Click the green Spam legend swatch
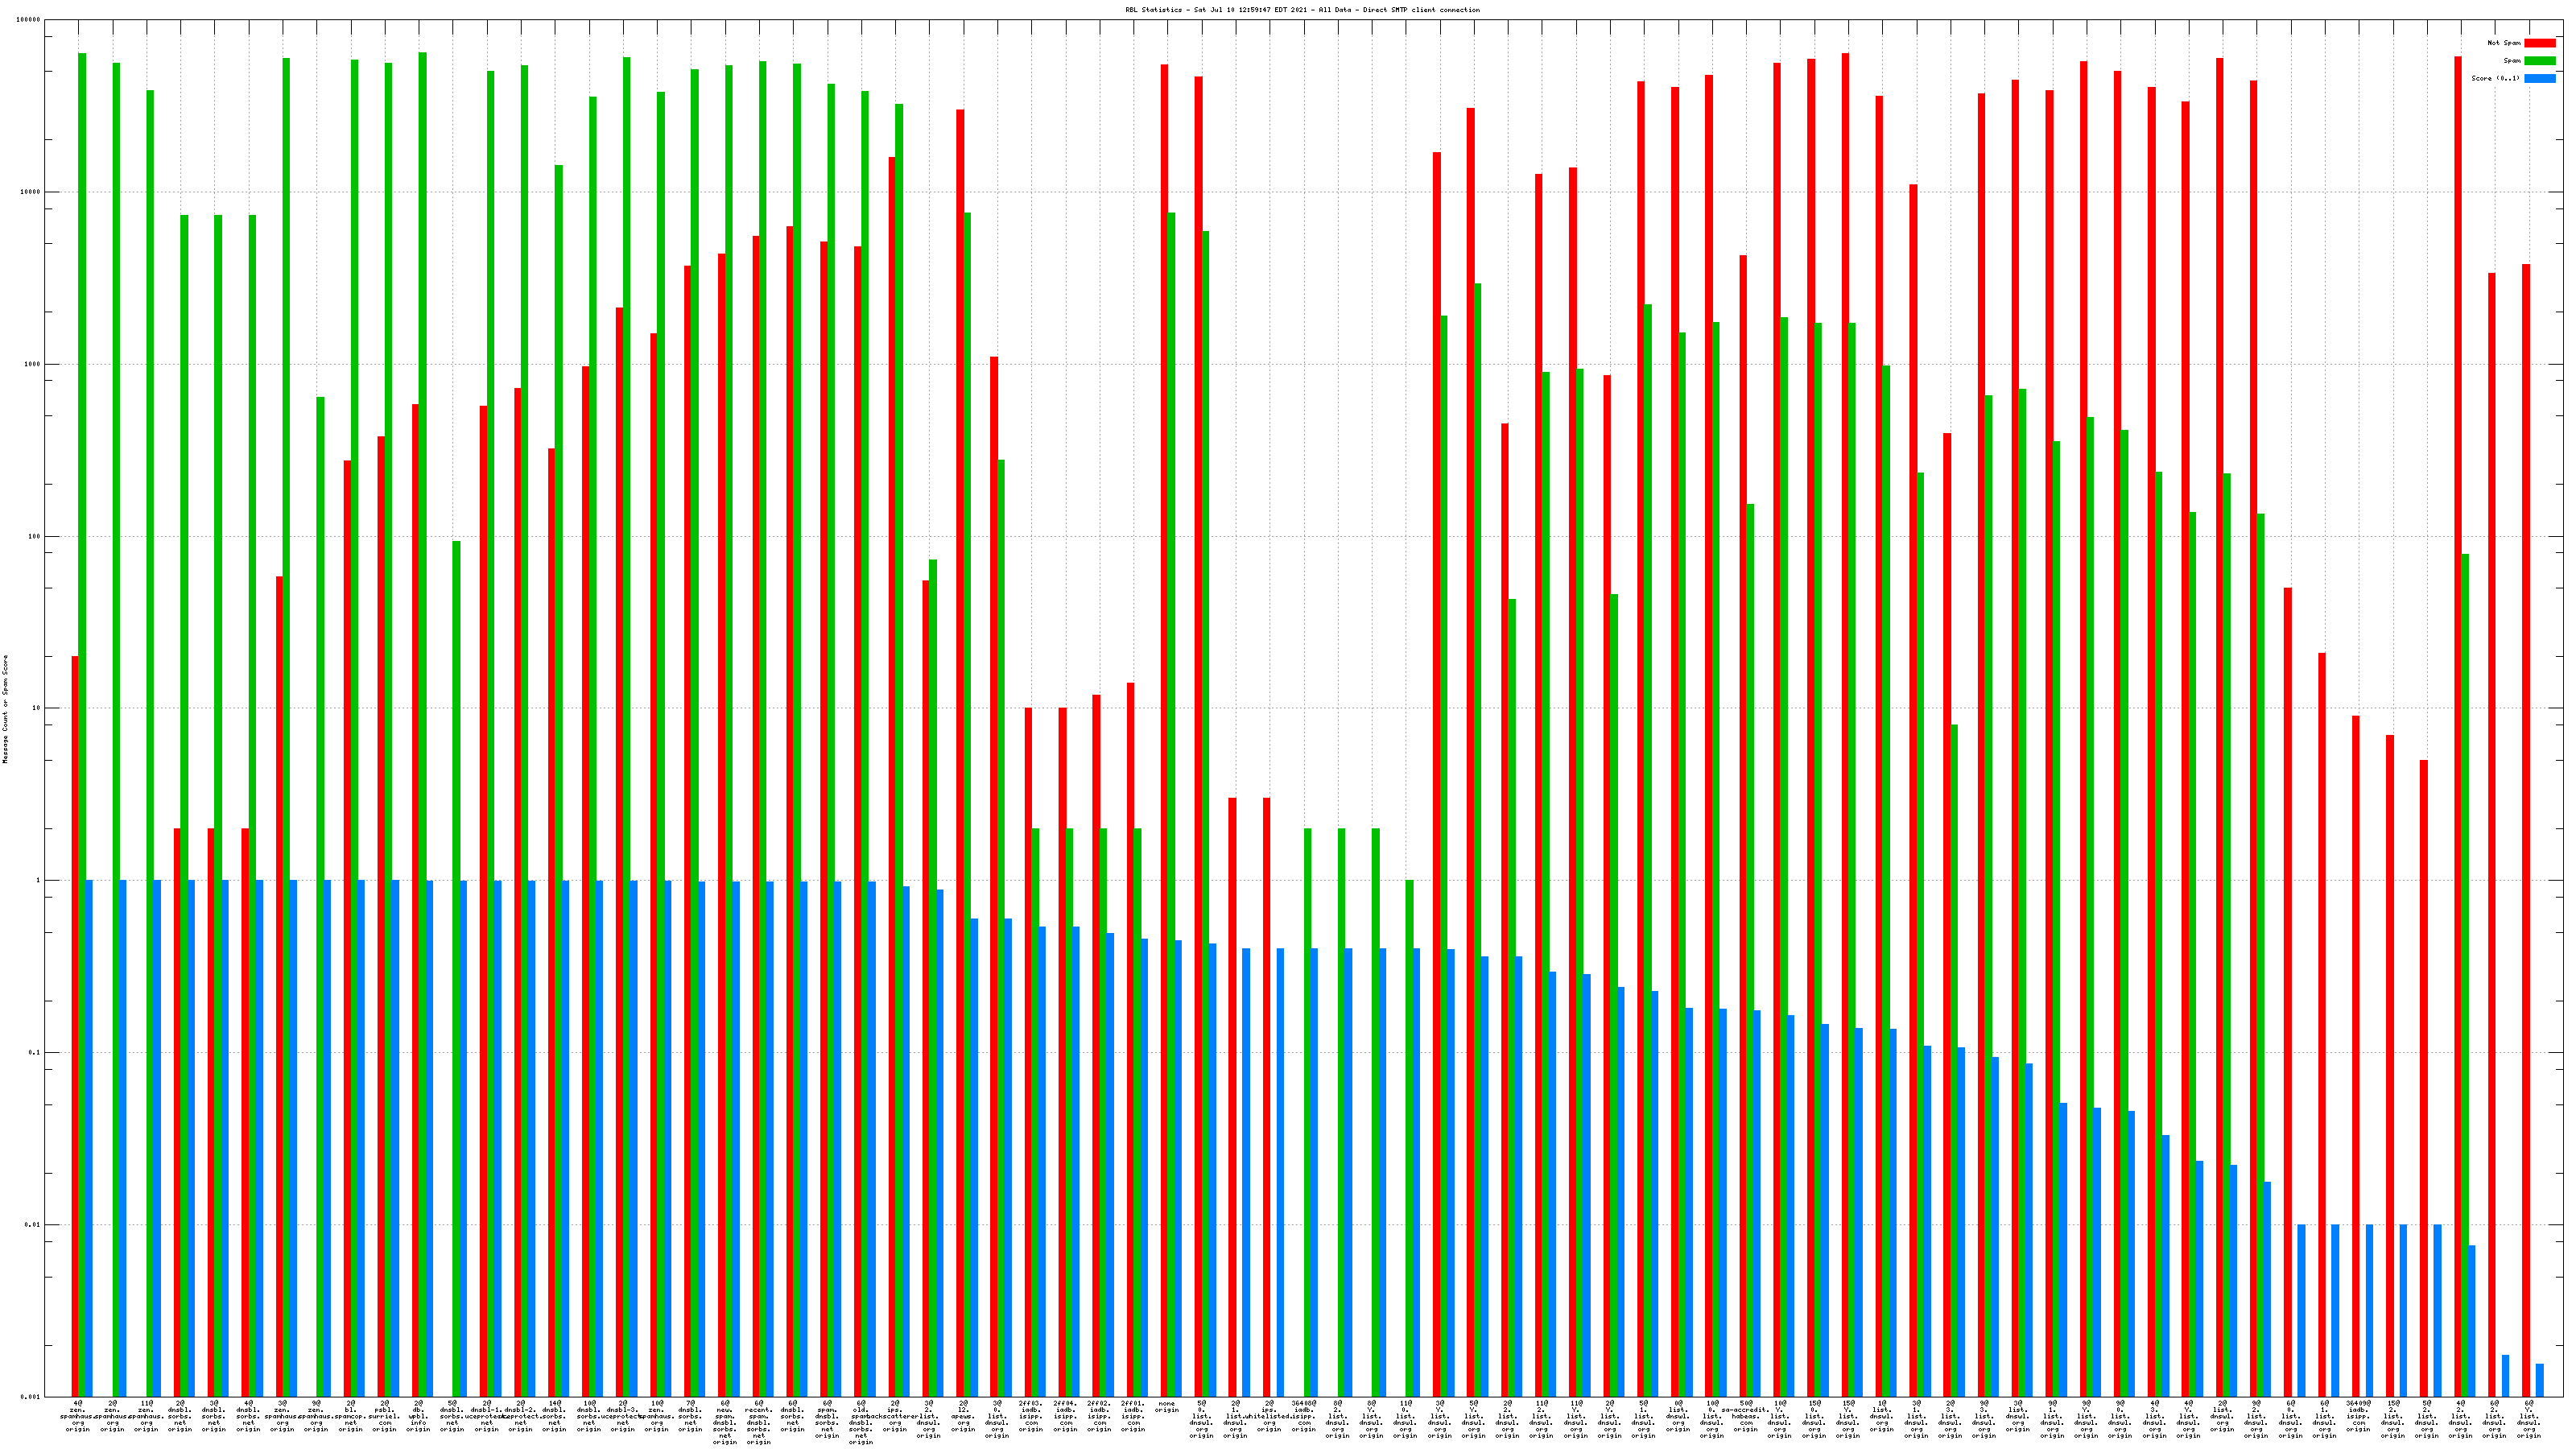This screenshot has width=2576, height=1449. click(x=2539, y=61)
